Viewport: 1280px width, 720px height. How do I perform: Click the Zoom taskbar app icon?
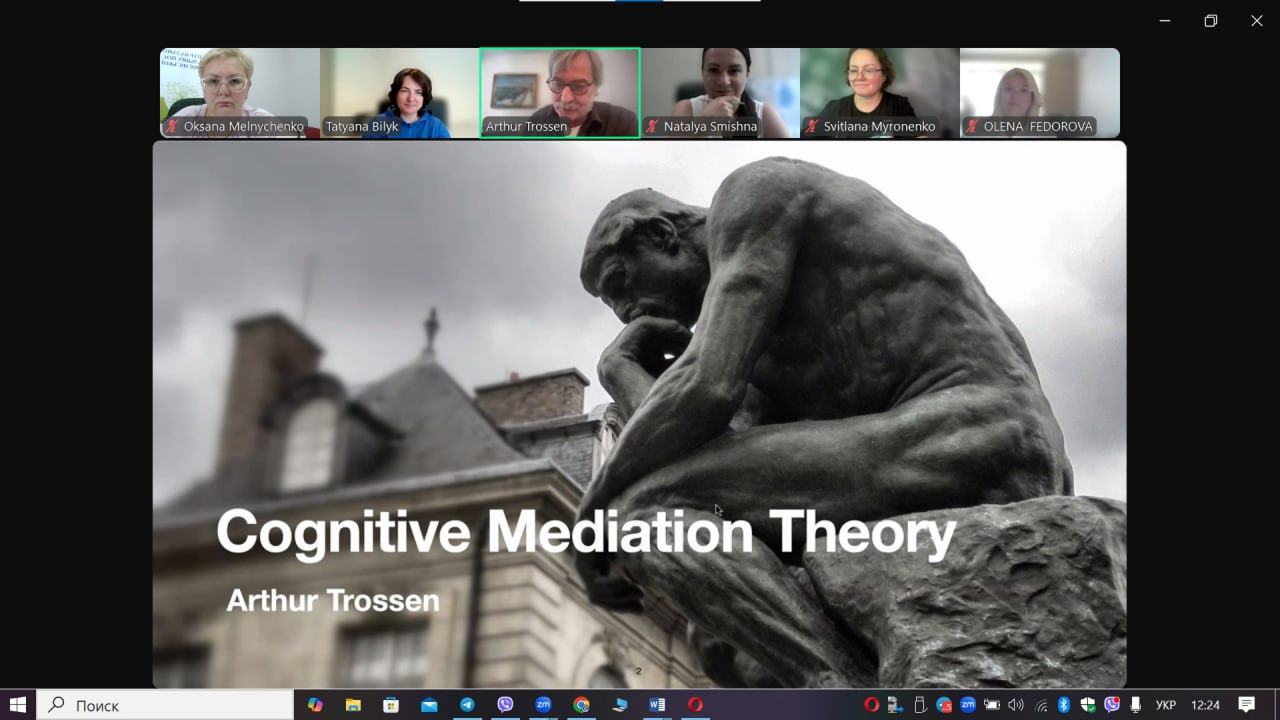(x=543, y=705)
